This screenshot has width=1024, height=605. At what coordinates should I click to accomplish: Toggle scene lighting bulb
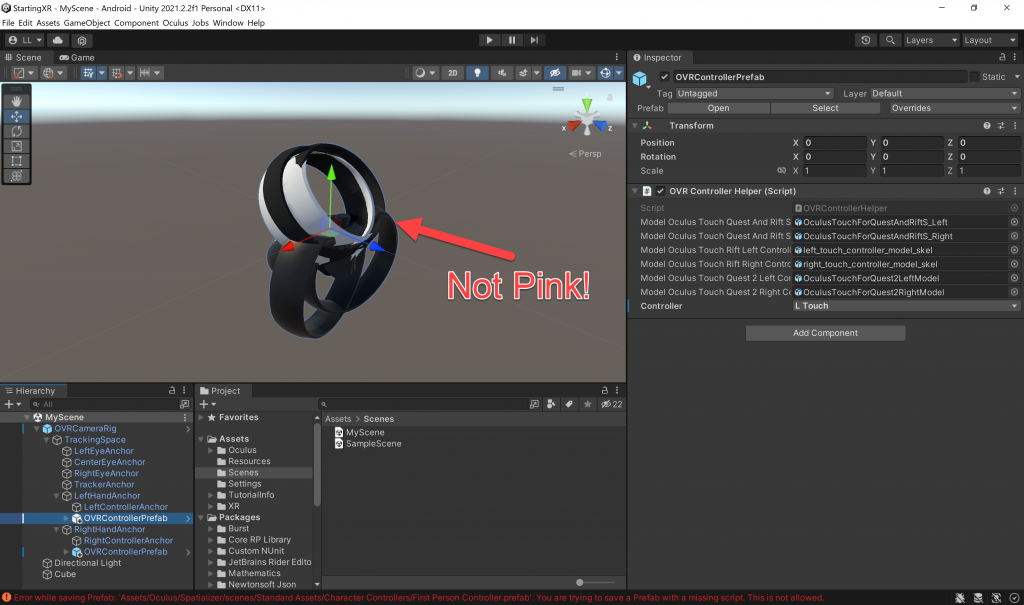[x=477, y=73]
